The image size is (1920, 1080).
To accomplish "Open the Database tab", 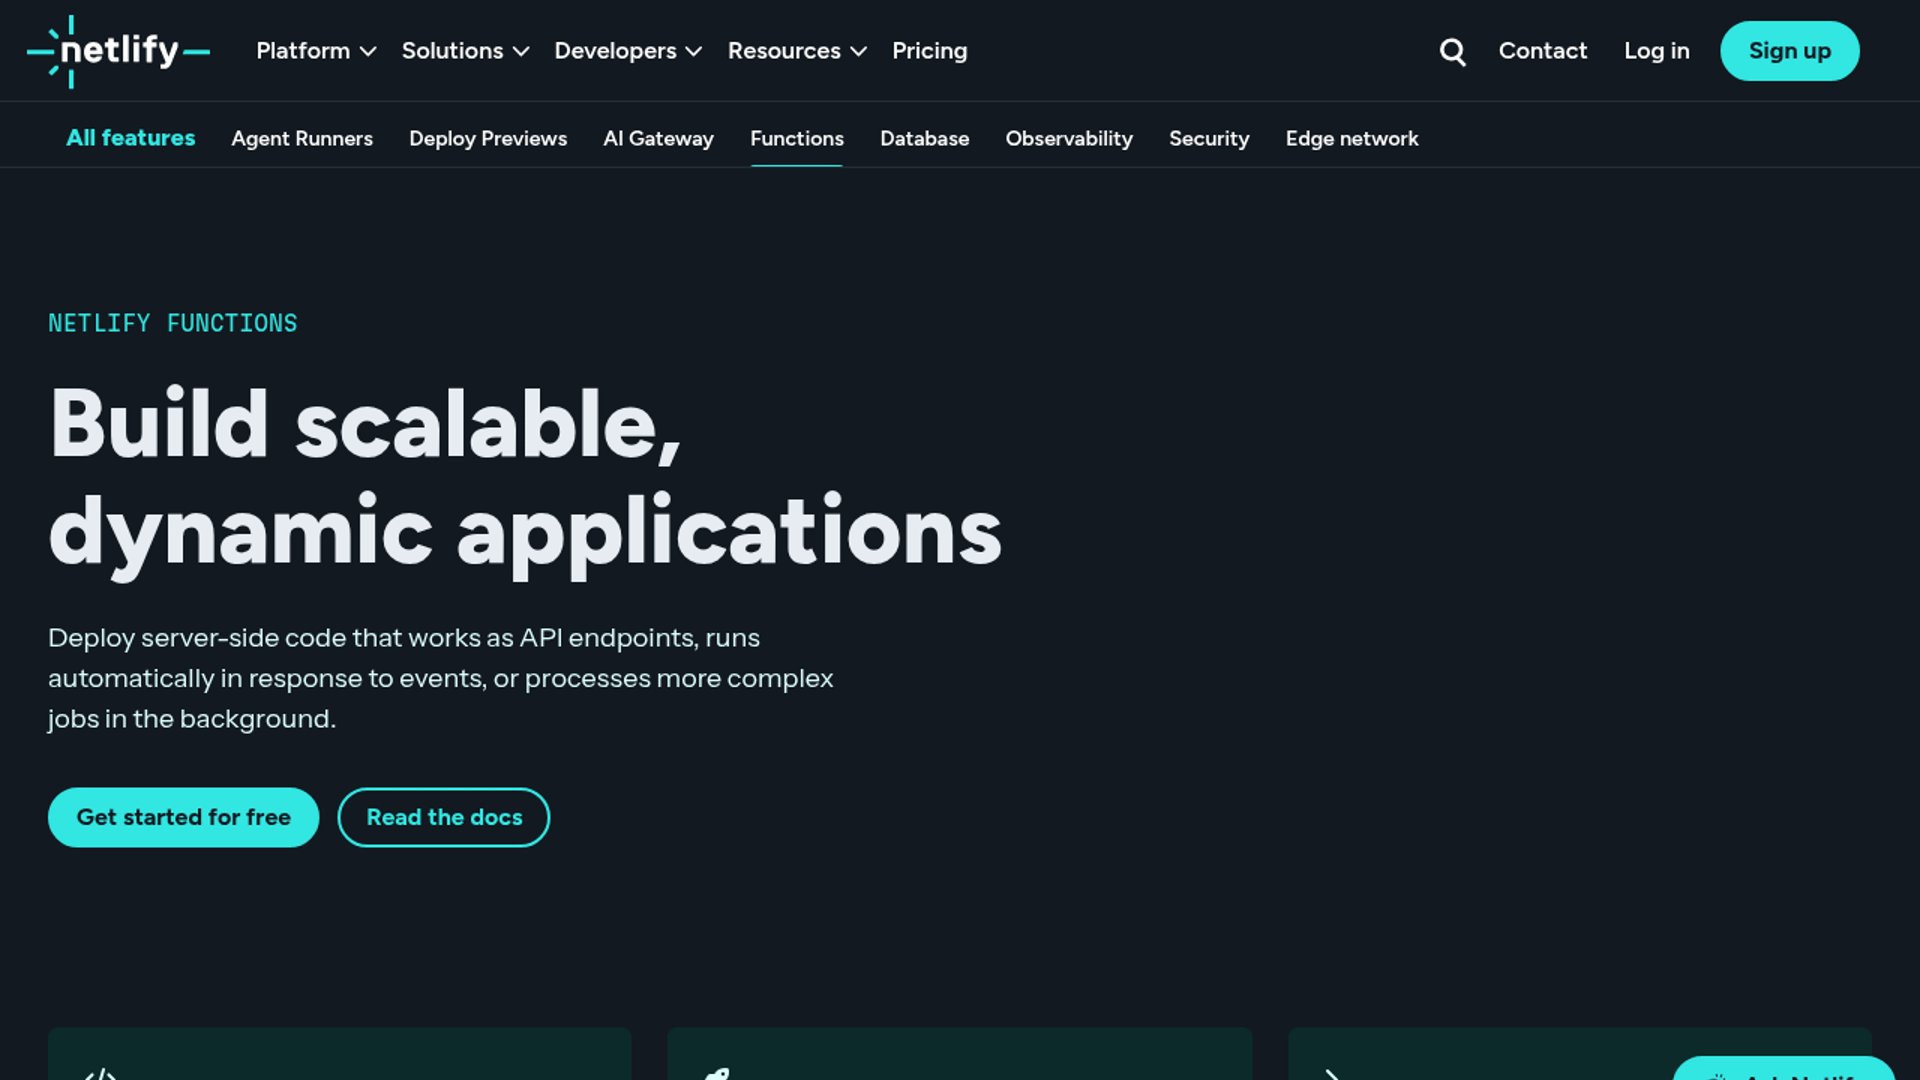I will pos(924,139).
